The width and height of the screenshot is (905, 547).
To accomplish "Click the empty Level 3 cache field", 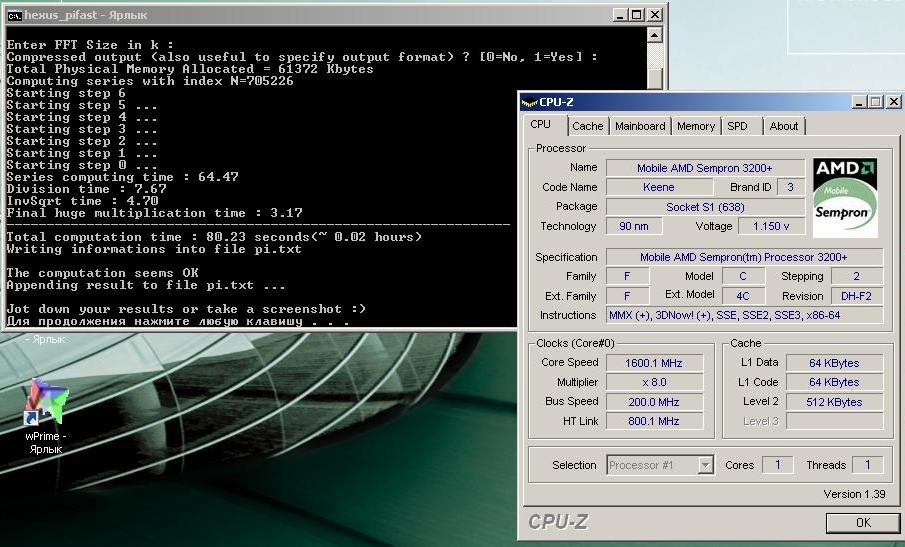I will (834, 421).
